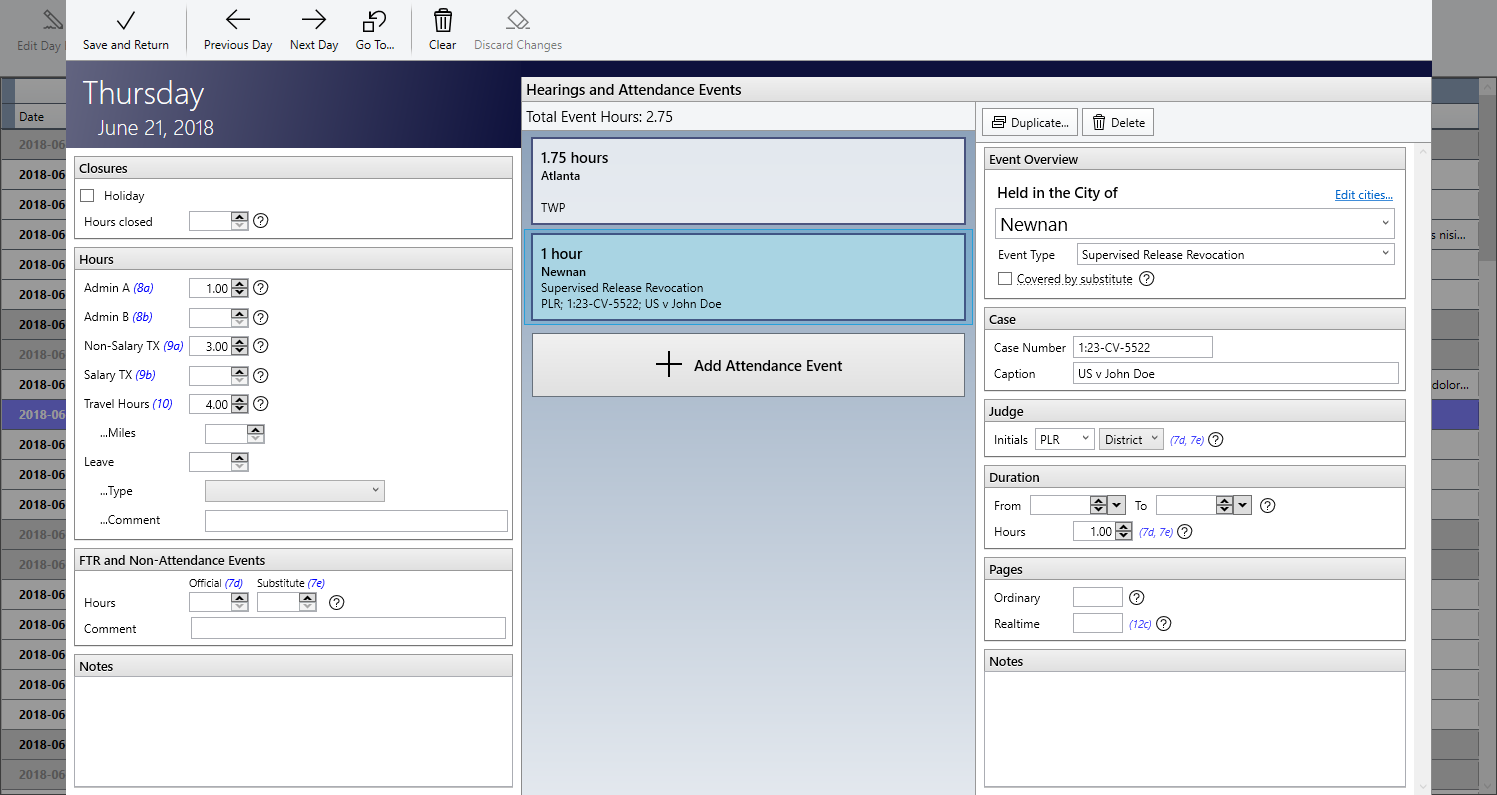The width and height of the screenshot is (1497, 795).
Task: Adjust Substitute FTR hours stepper
Action: [308, 602]
